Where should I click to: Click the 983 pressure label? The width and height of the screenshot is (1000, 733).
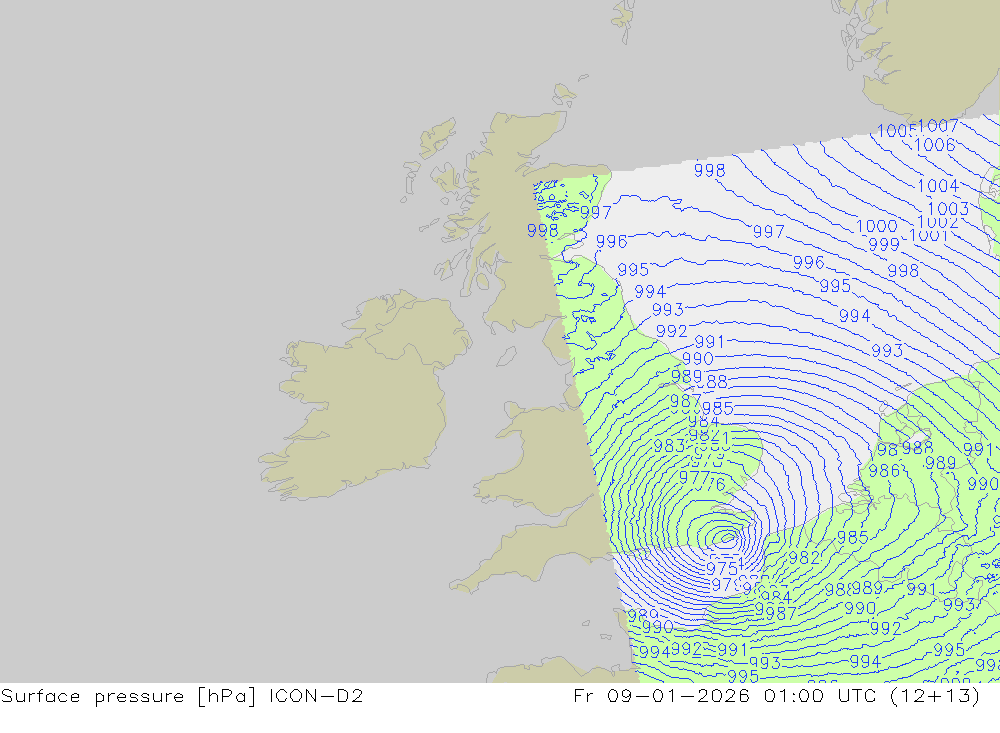(x=669, y=446)
